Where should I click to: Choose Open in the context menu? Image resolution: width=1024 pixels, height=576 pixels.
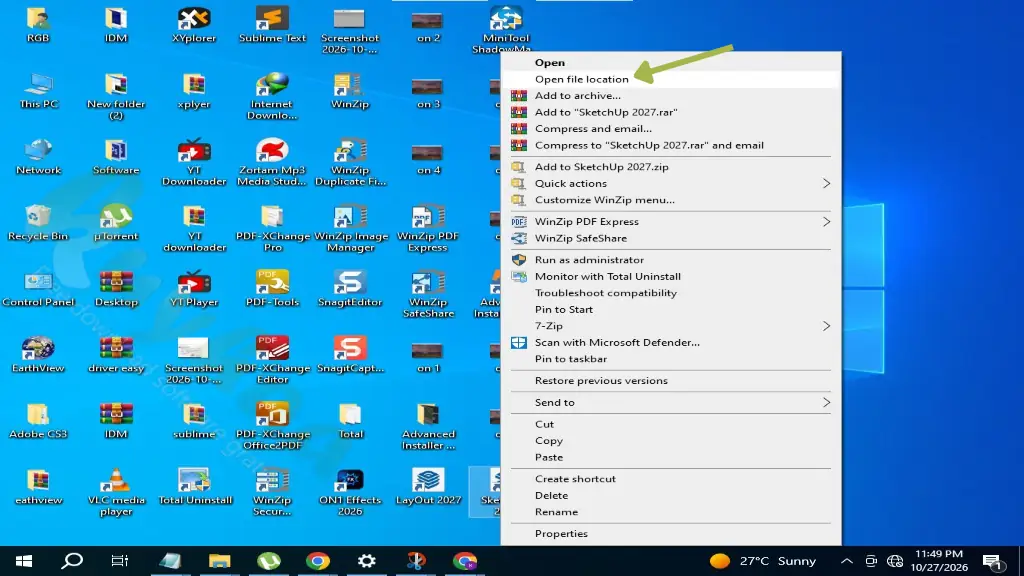671,63
